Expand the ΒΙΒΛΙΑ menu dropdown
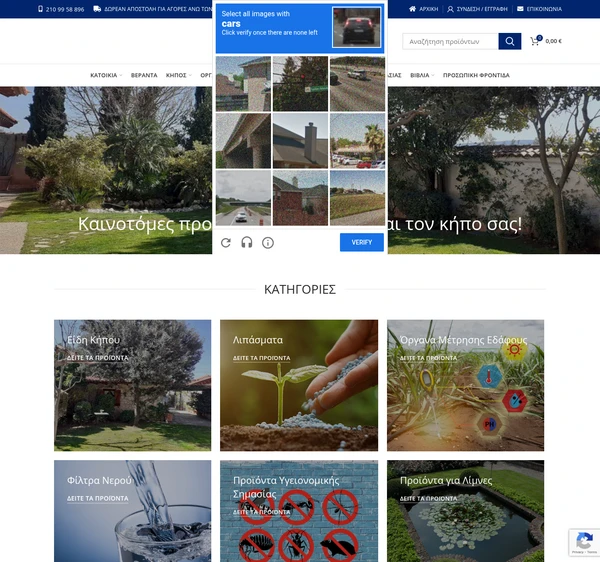 422,75
